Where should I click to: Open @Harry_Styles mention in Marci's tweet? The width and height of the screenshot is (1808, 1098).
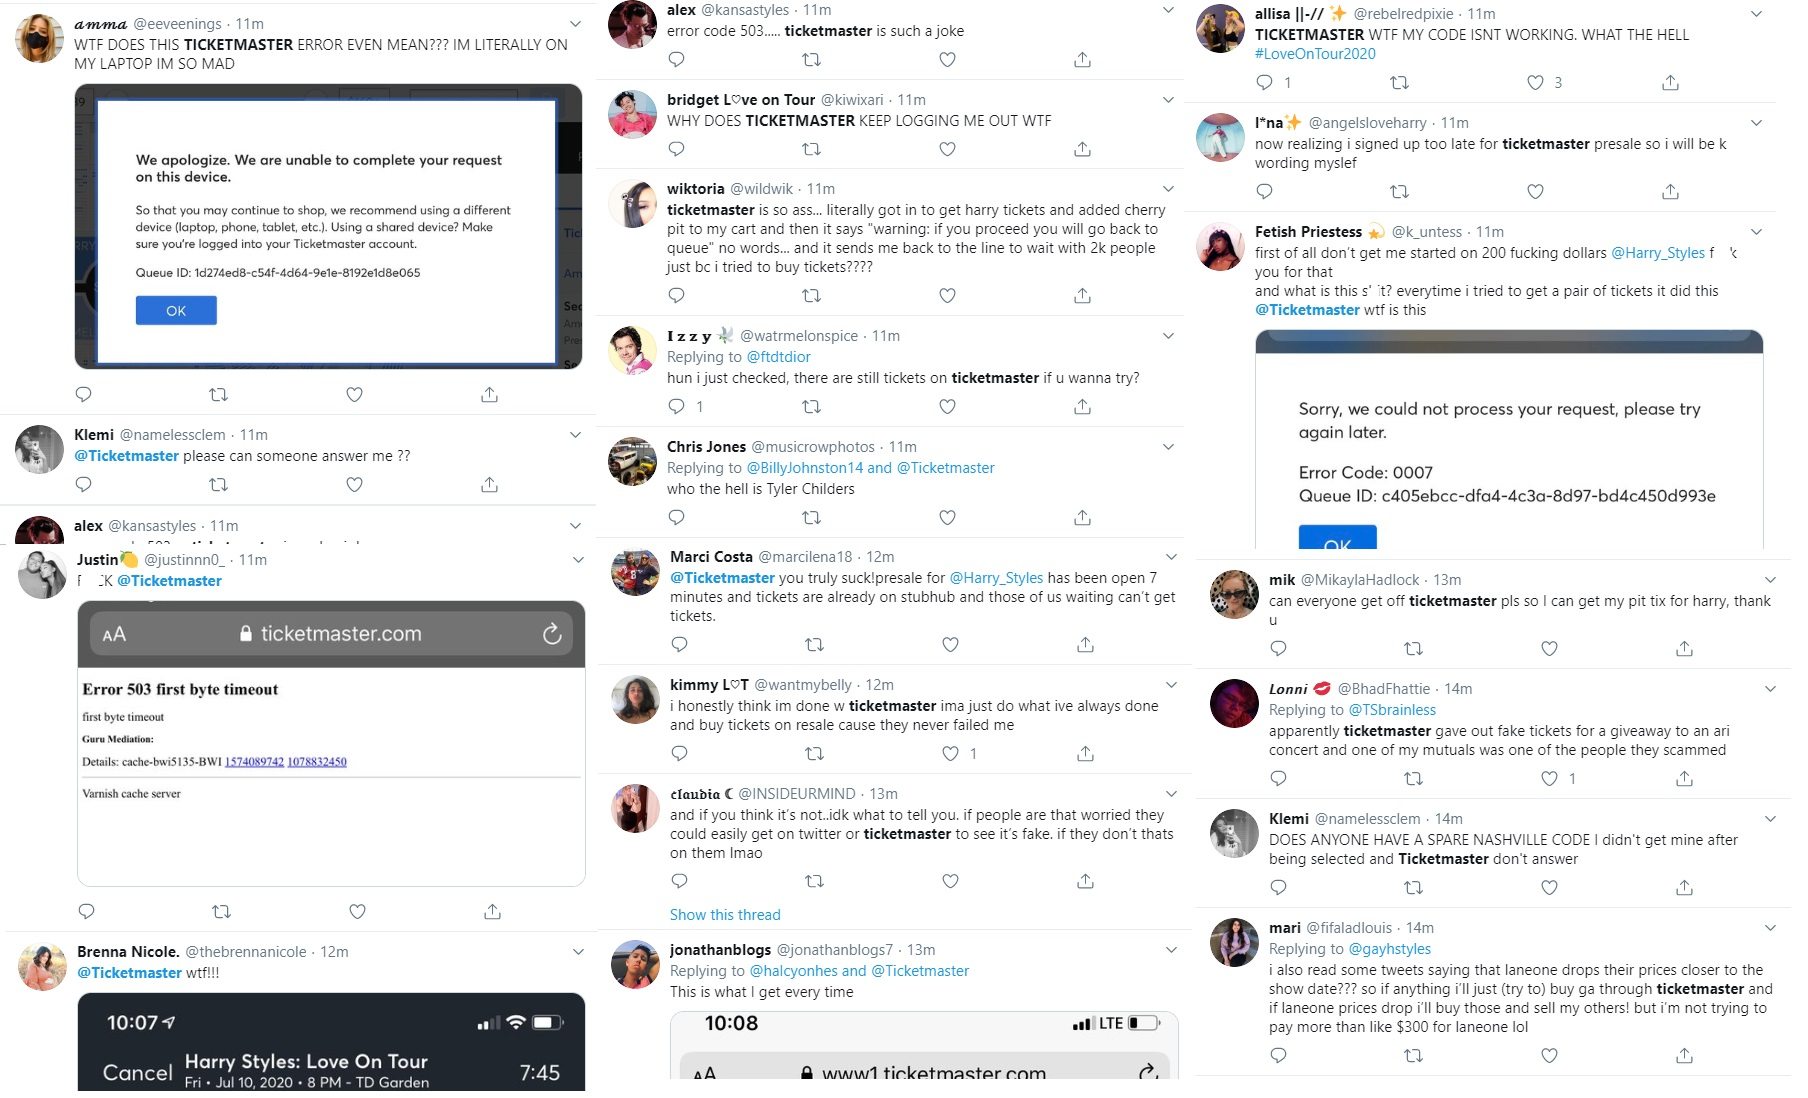[x=996, y=578]
